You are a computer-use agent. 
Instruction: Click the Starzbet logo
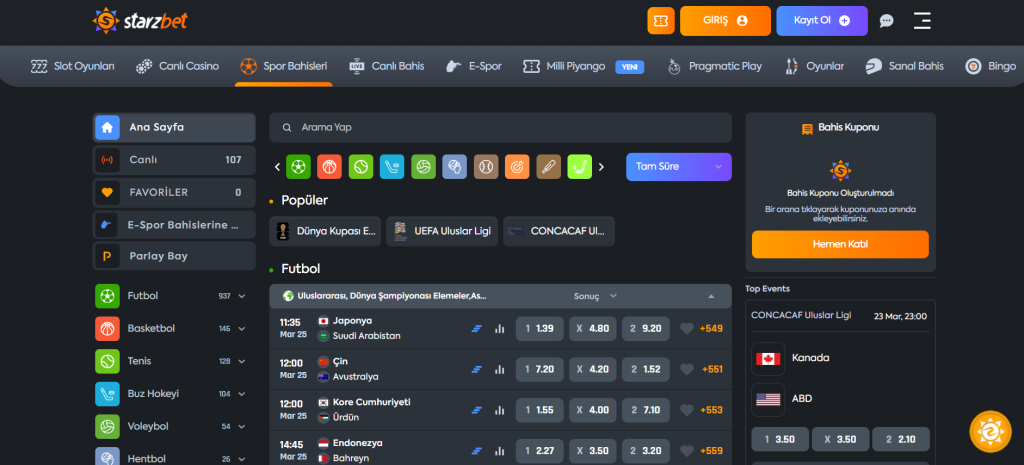pyautogui.click(x=140, y=21)
